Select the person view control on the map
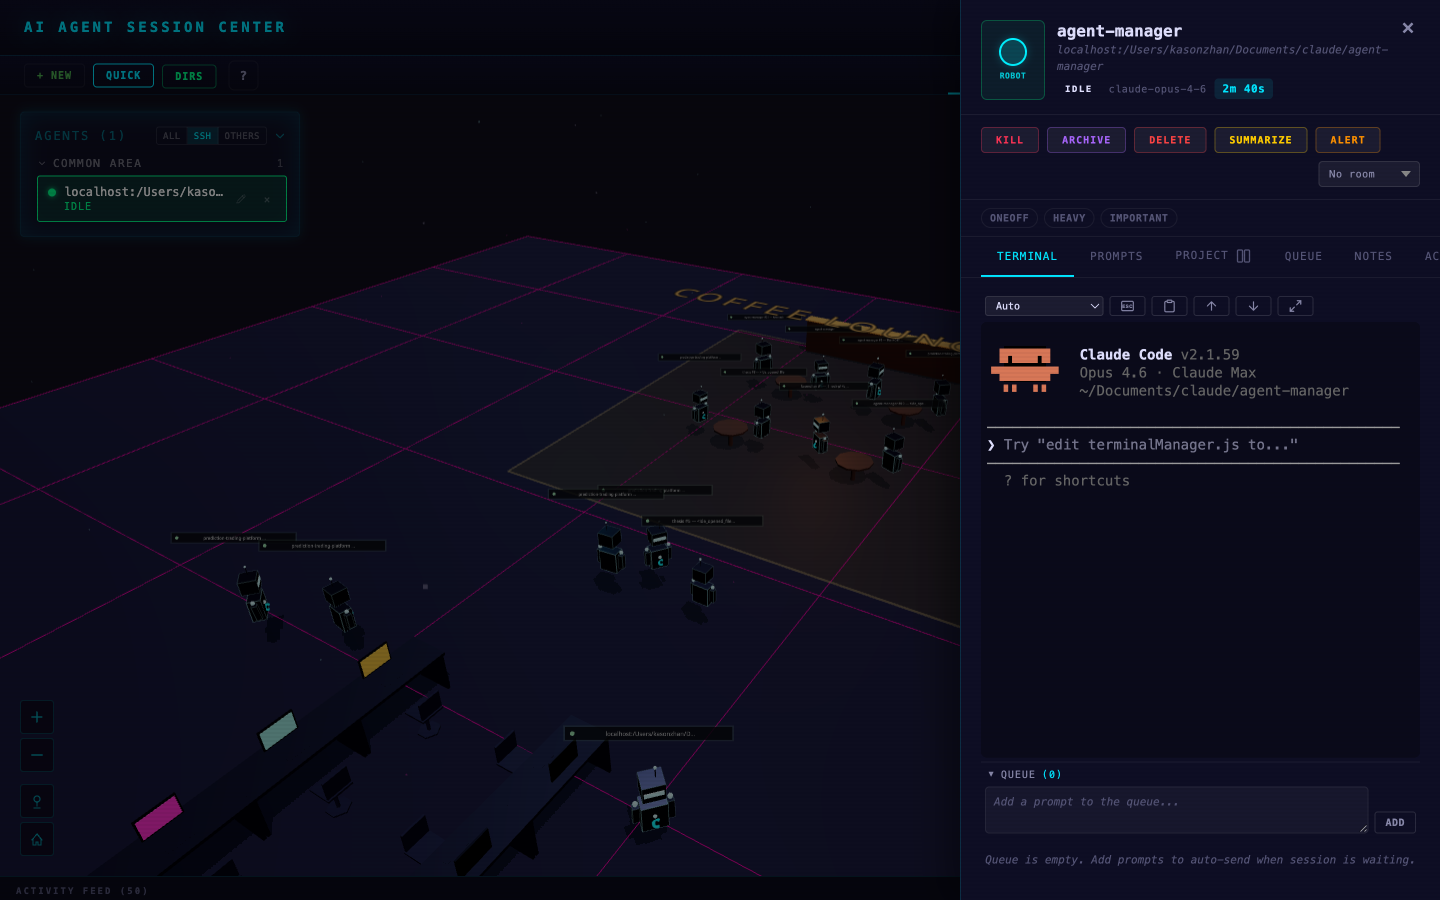Image resolution: width=1440 pixels, height=900 pixels. (x=36, y=801)
